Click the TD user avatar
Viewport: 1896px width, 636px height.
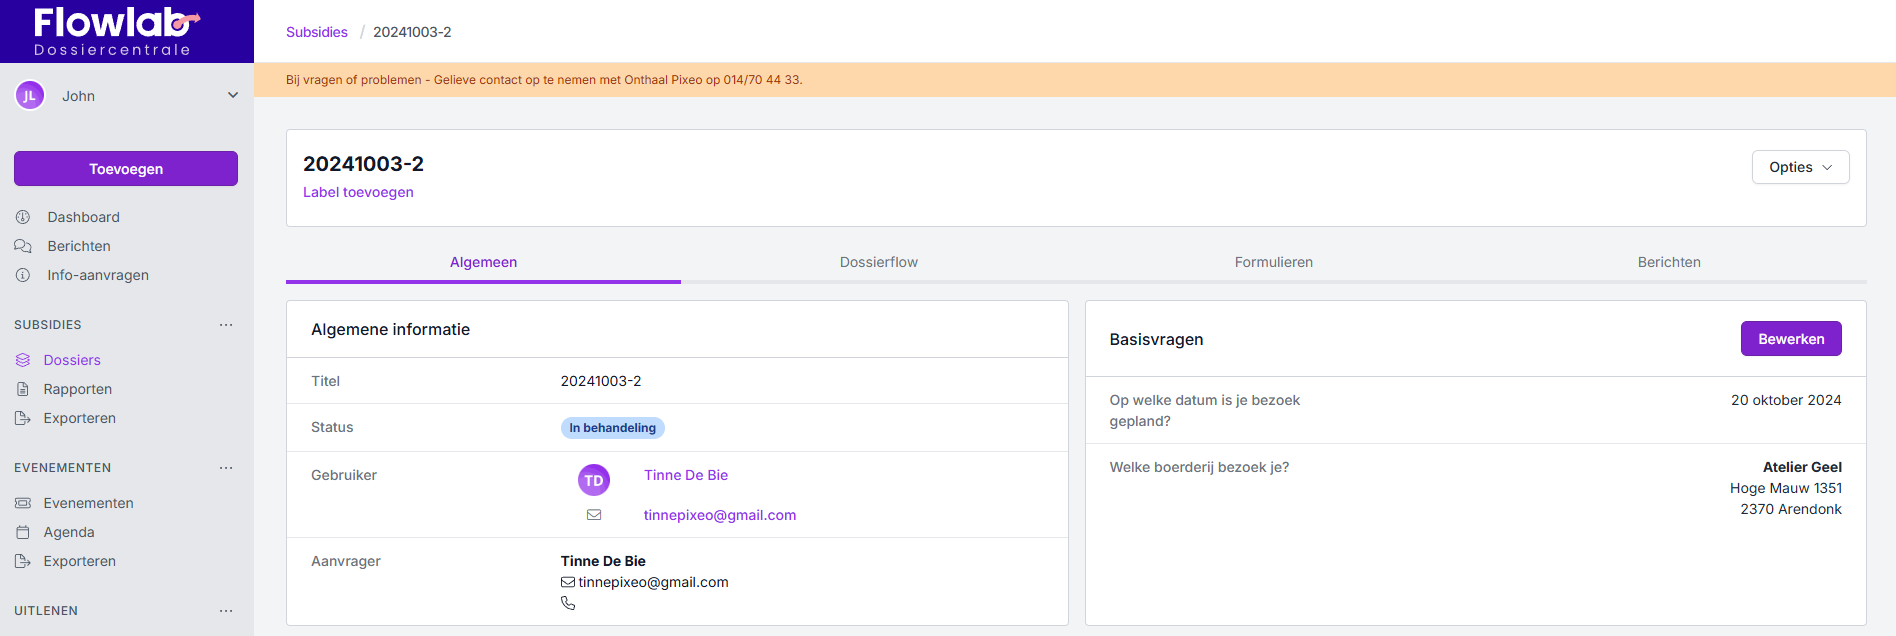[x=594, y=480]
